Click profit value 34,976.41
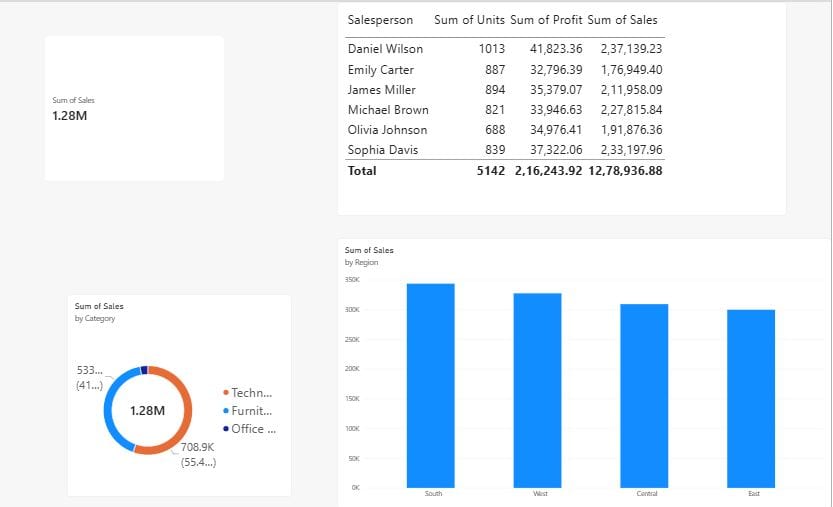The height and width of the screenshot is (507, 833). [556, 130]
